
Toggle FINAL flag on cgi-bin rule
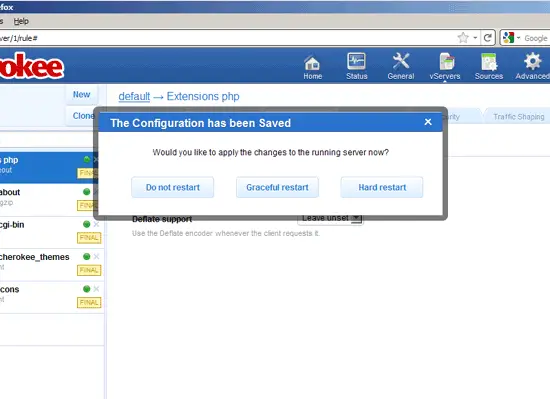(x=89, y=238)
